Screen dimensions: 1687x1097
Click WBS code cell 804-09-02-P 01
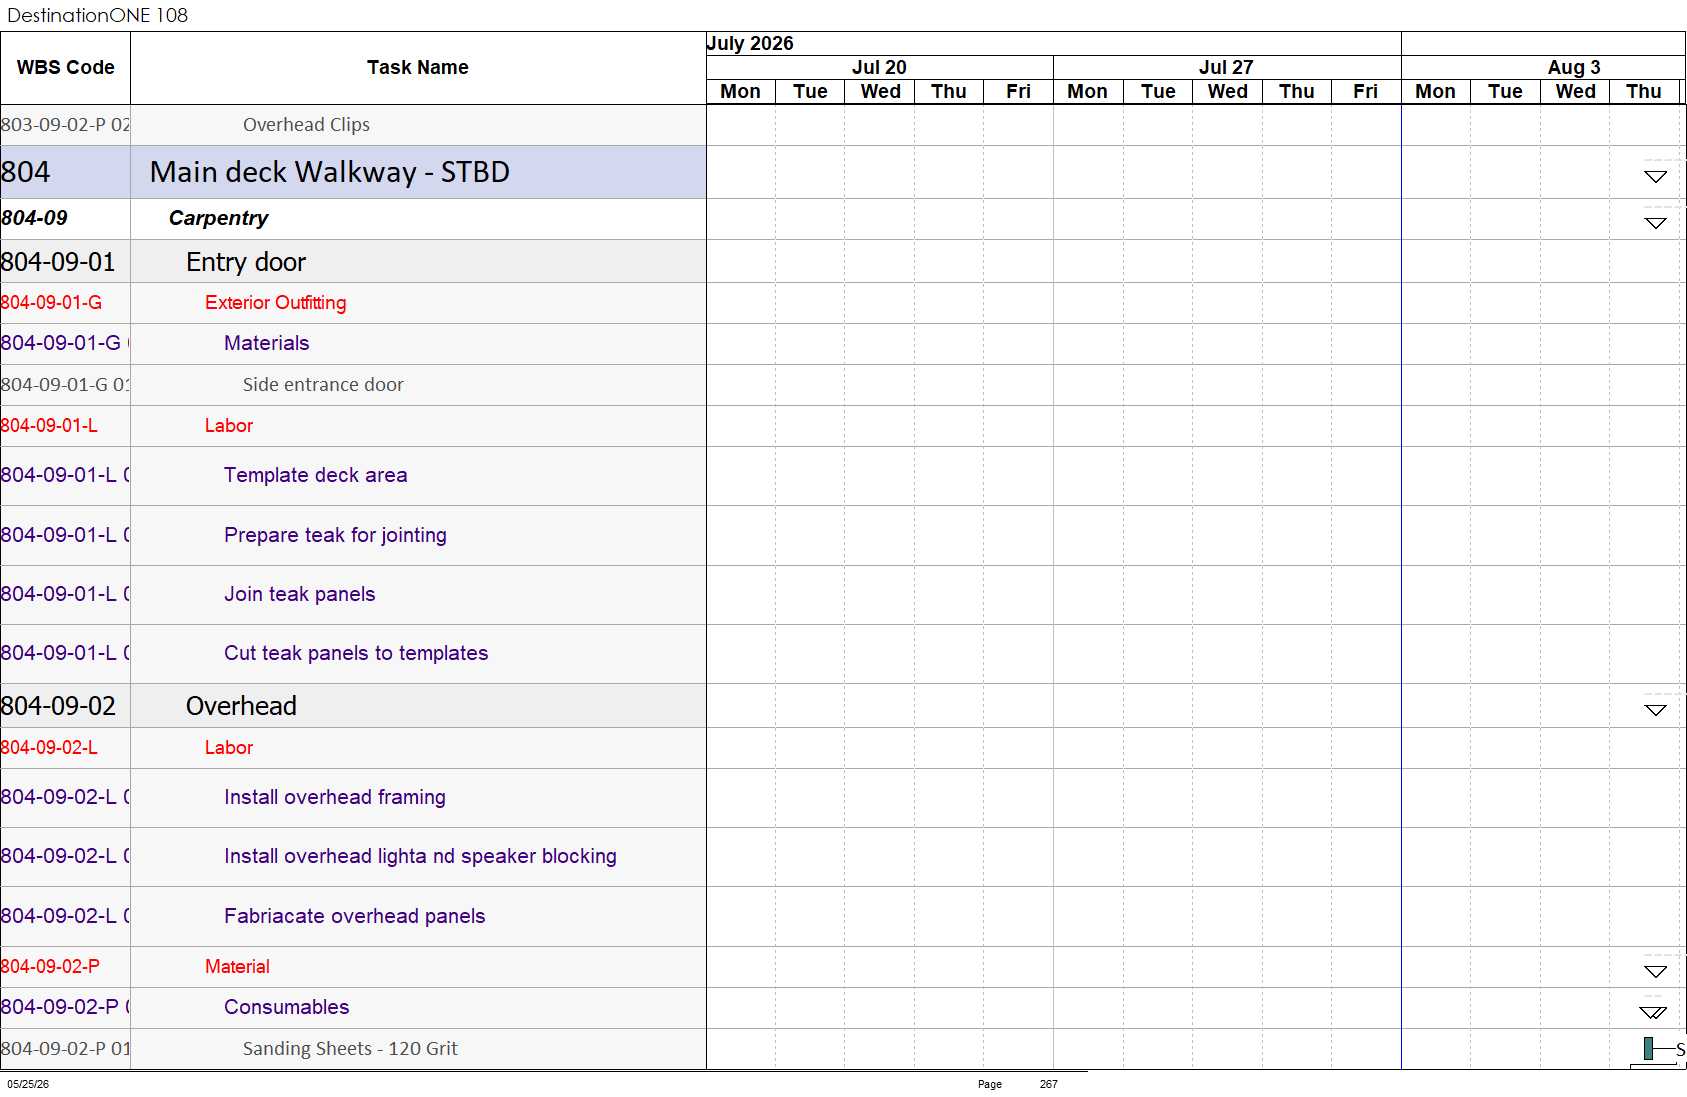pos(66,1049)
